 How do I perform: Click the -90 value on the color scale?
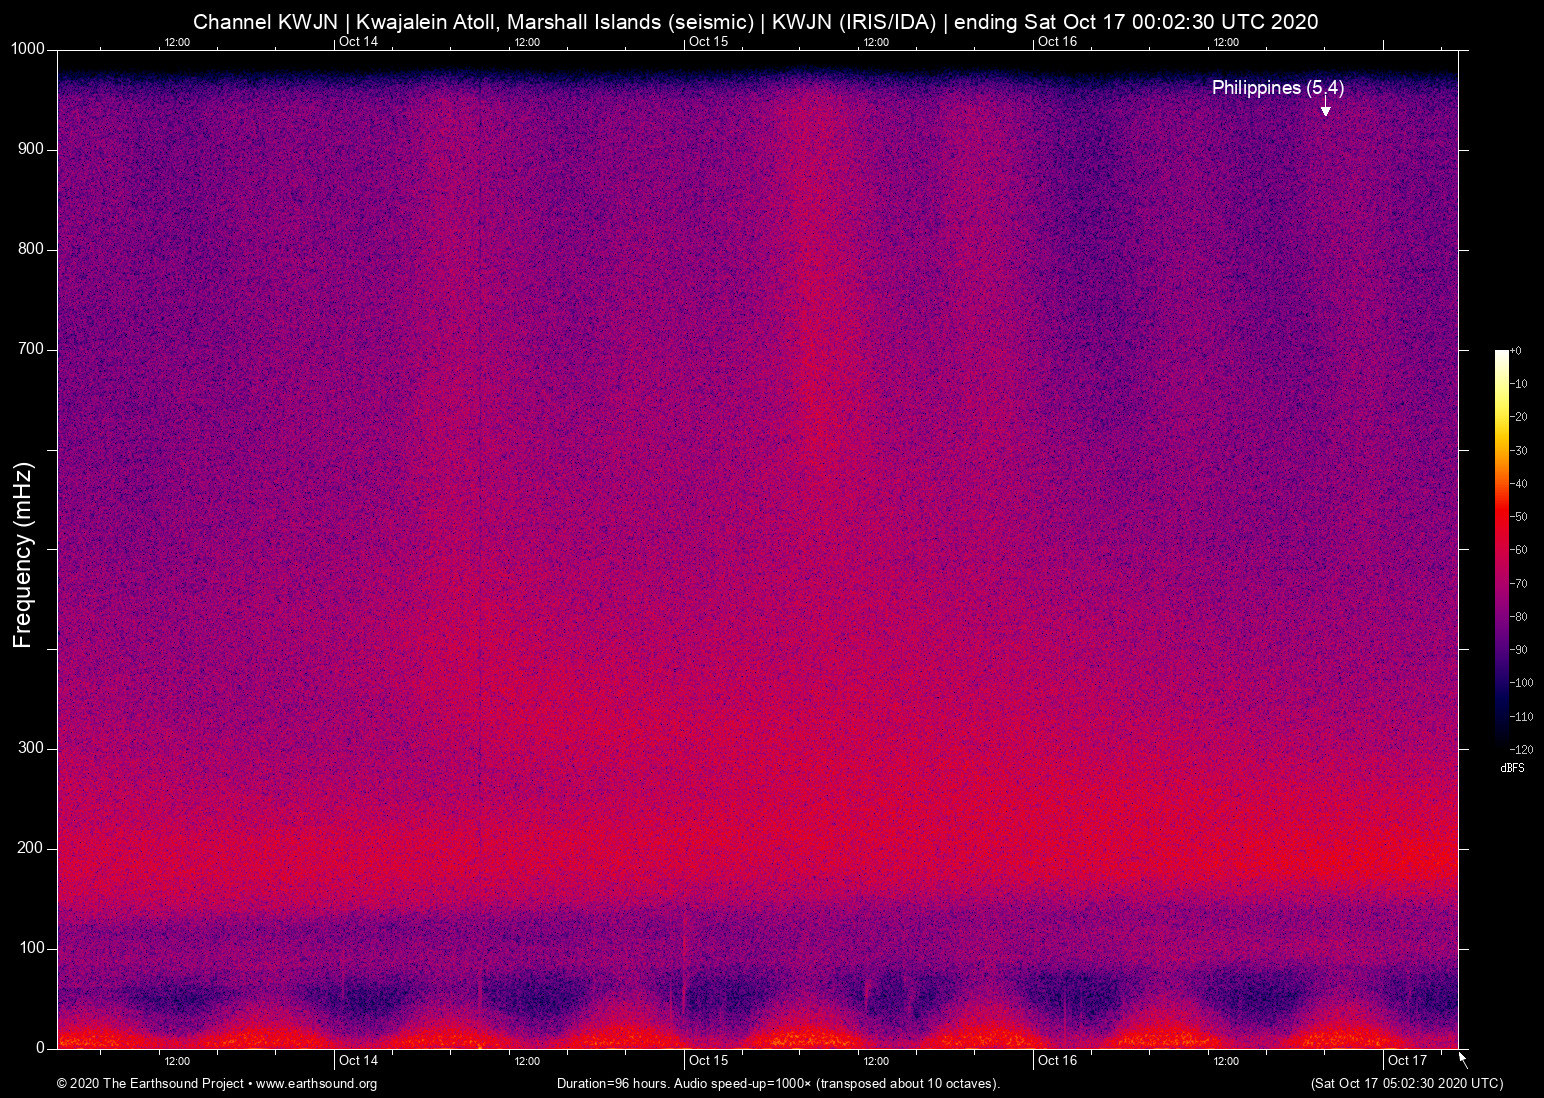pos(1519,650)
